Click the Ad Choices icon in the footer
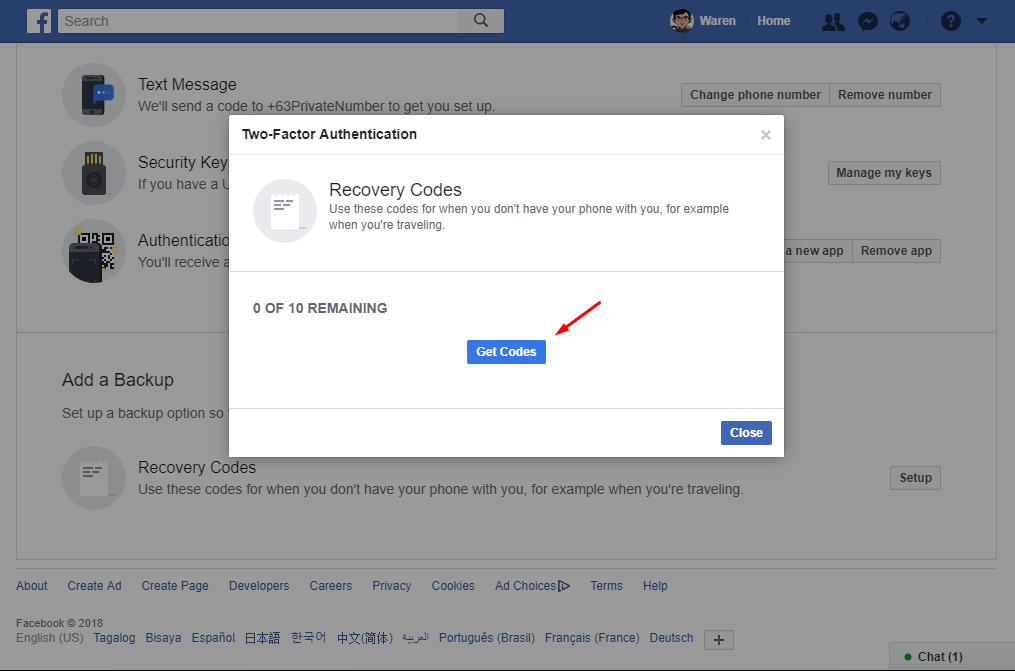1015x671 pixels. tap(563, 585)
